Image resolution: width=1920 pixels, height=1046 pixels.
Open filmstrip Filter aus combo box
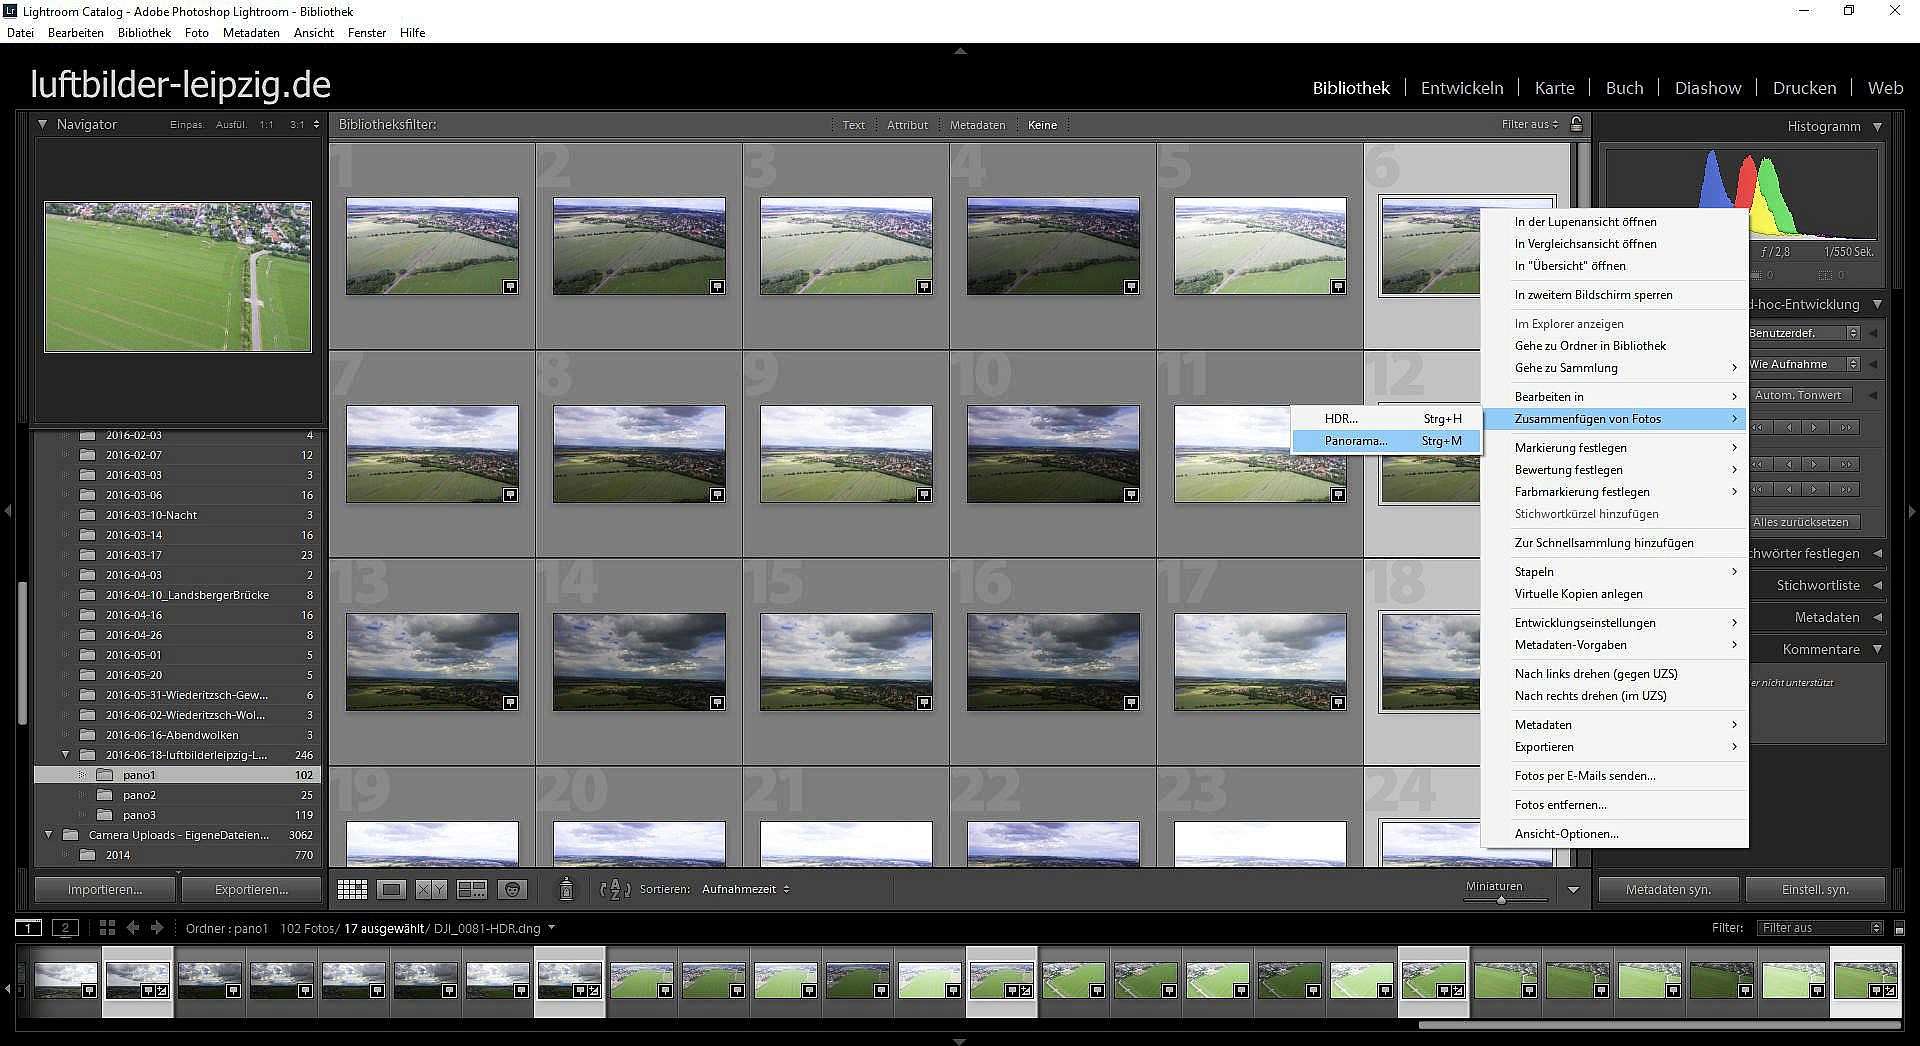click(x=1820, y=928)
